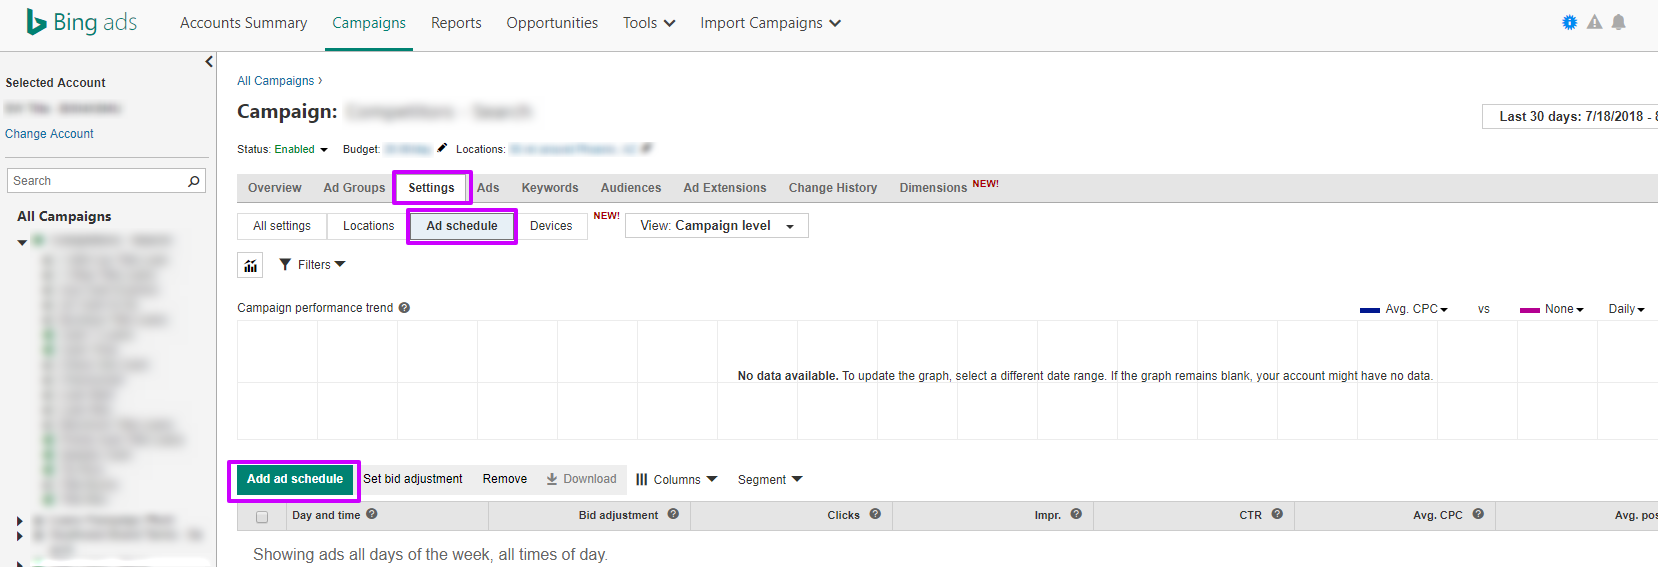
Task: Click the notifications bell icon
Action: click(1618, 22)
